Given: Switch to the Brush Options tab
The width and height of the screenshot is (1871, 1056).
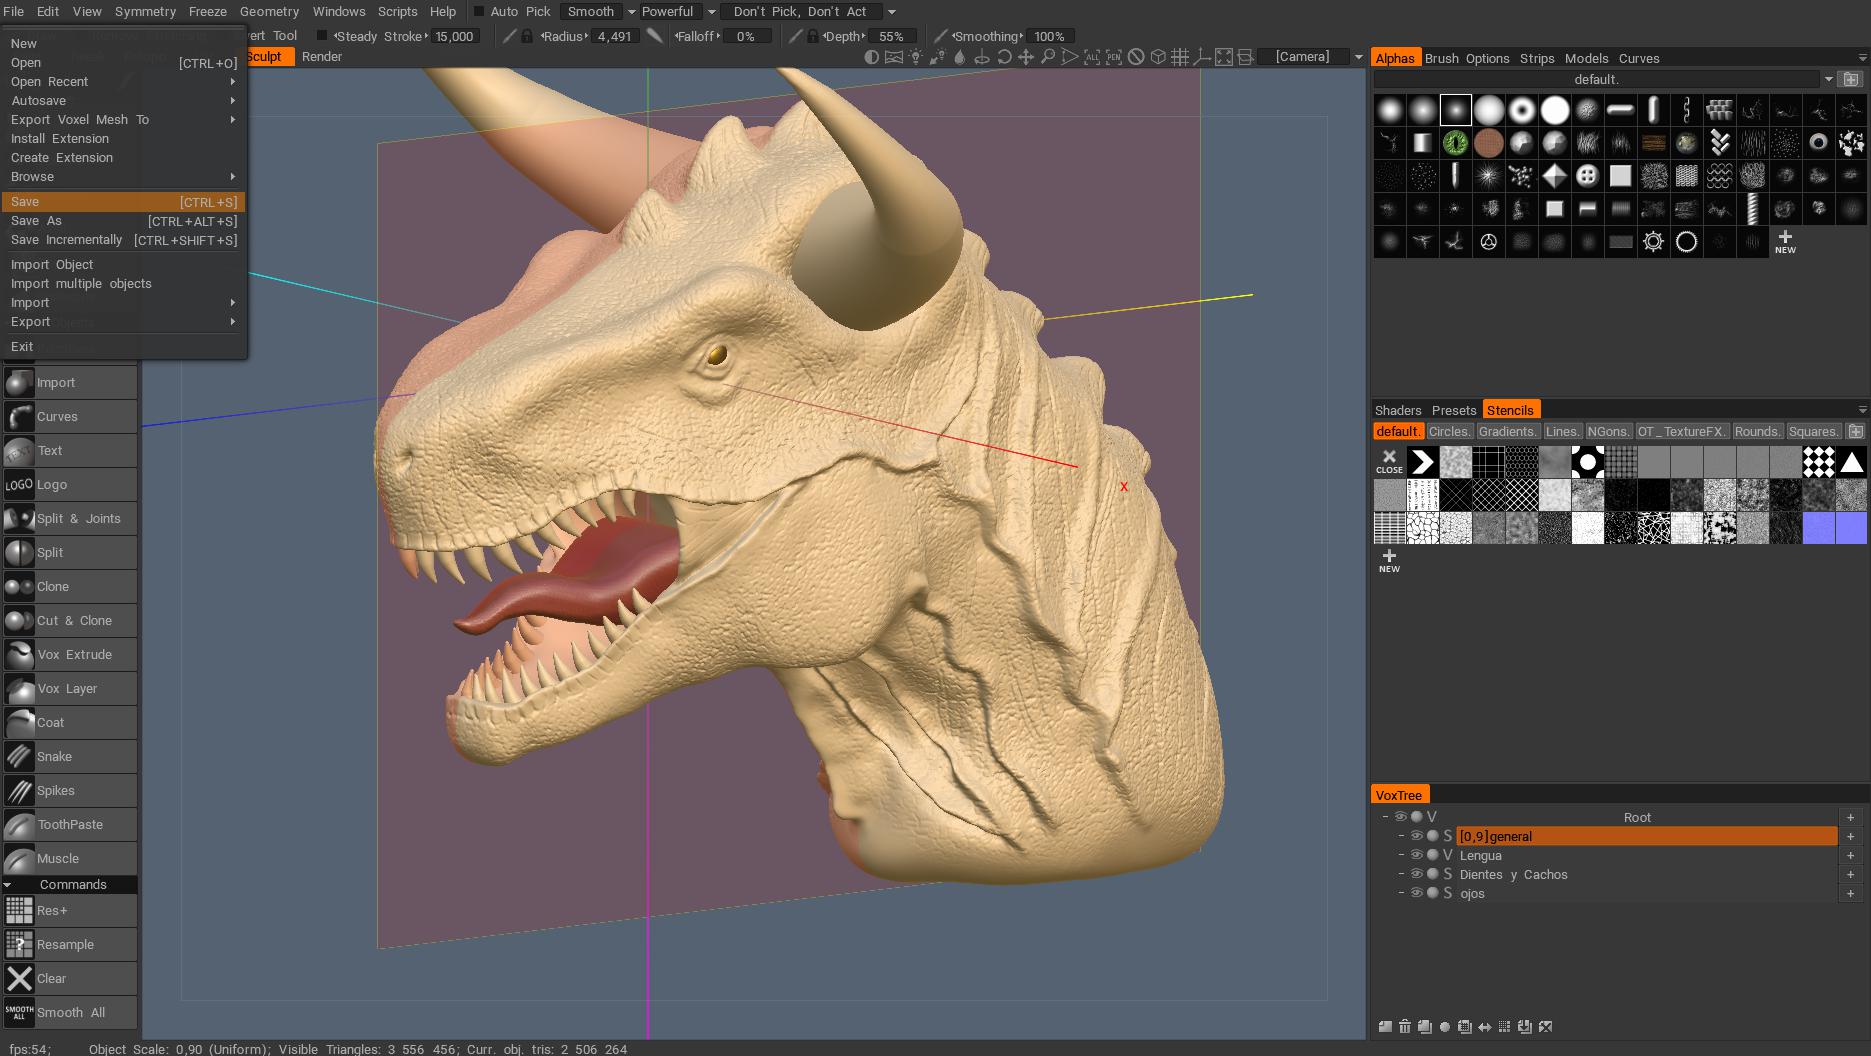Looking at the screenshot, I should [x=1466, y=58].
